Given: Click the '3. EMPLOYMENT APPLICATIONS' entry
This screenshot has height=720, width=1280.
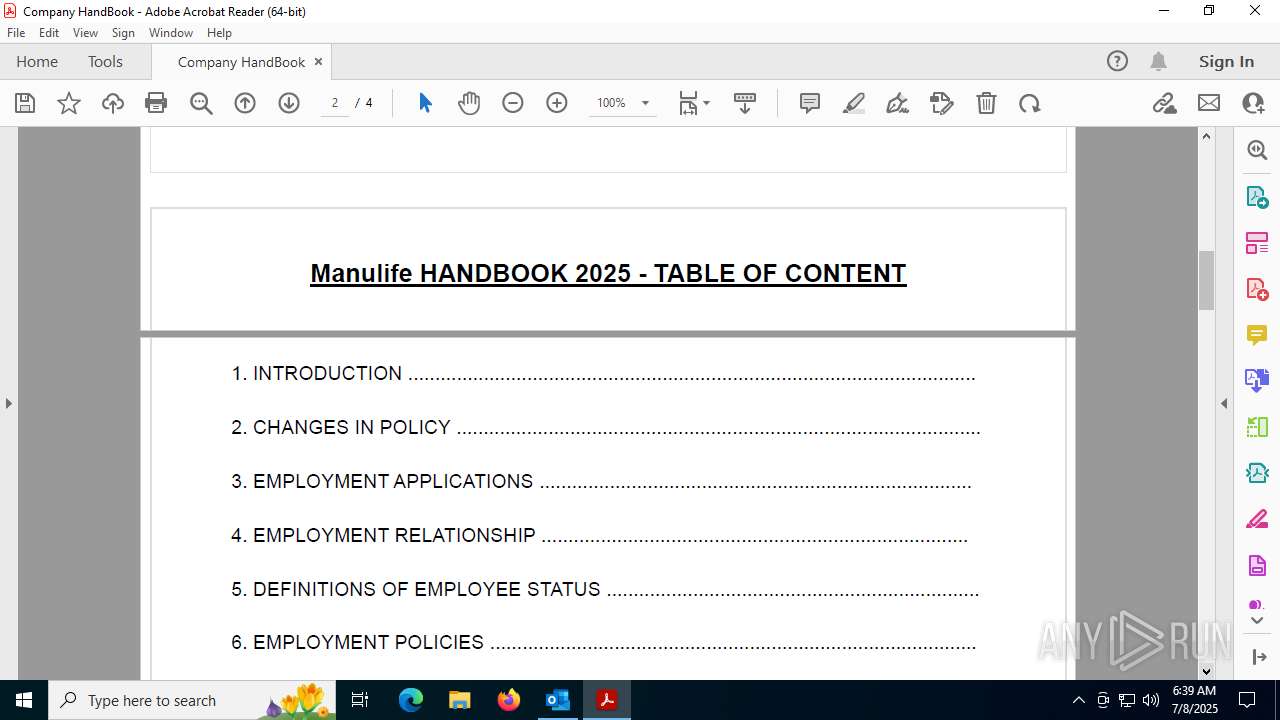Looking at the screenshot, I should tap(601, 481).
